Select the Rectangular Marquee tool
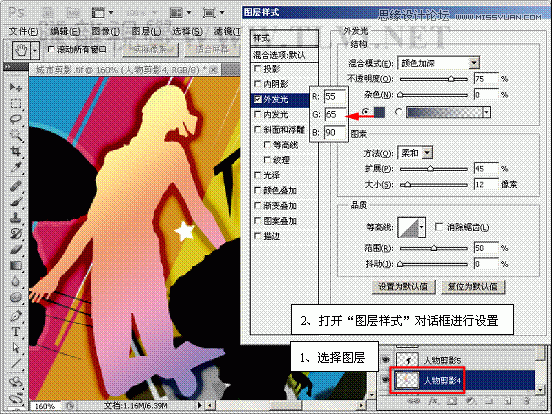 tap(15, 104)
